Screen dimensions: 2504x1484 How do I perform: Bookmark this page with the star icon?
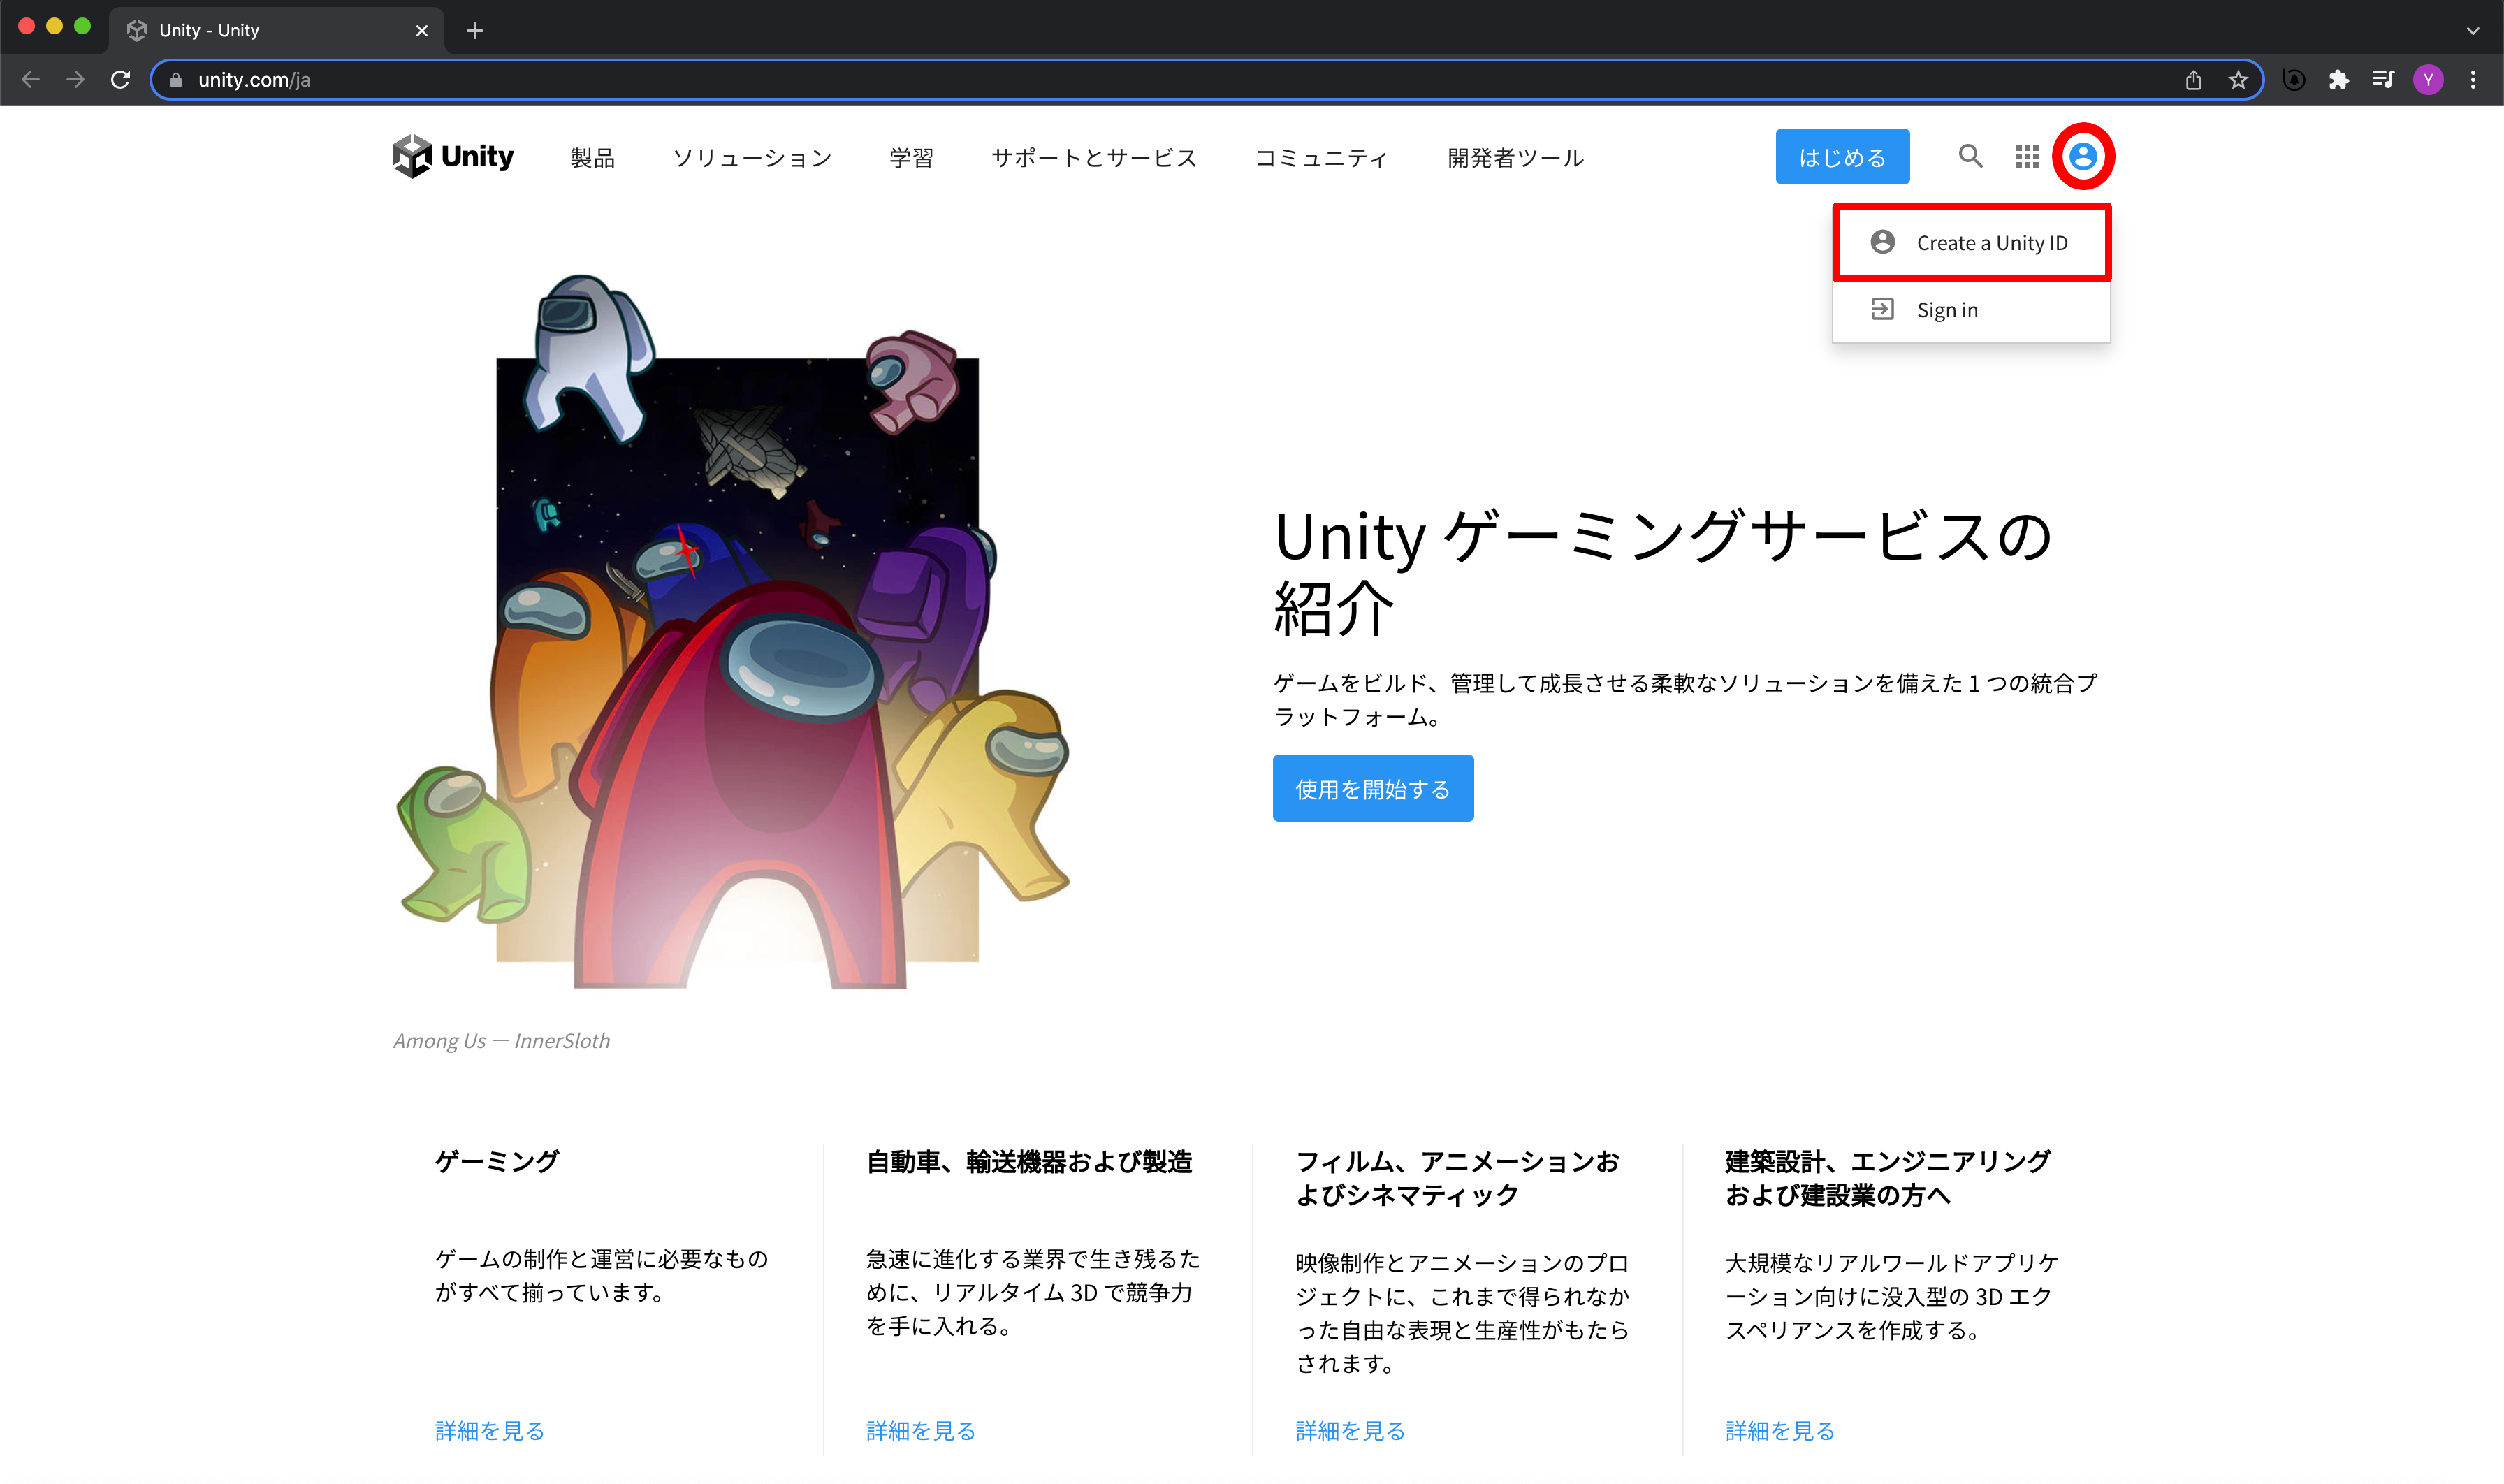pyautogui.click(x=2238, y=80)
